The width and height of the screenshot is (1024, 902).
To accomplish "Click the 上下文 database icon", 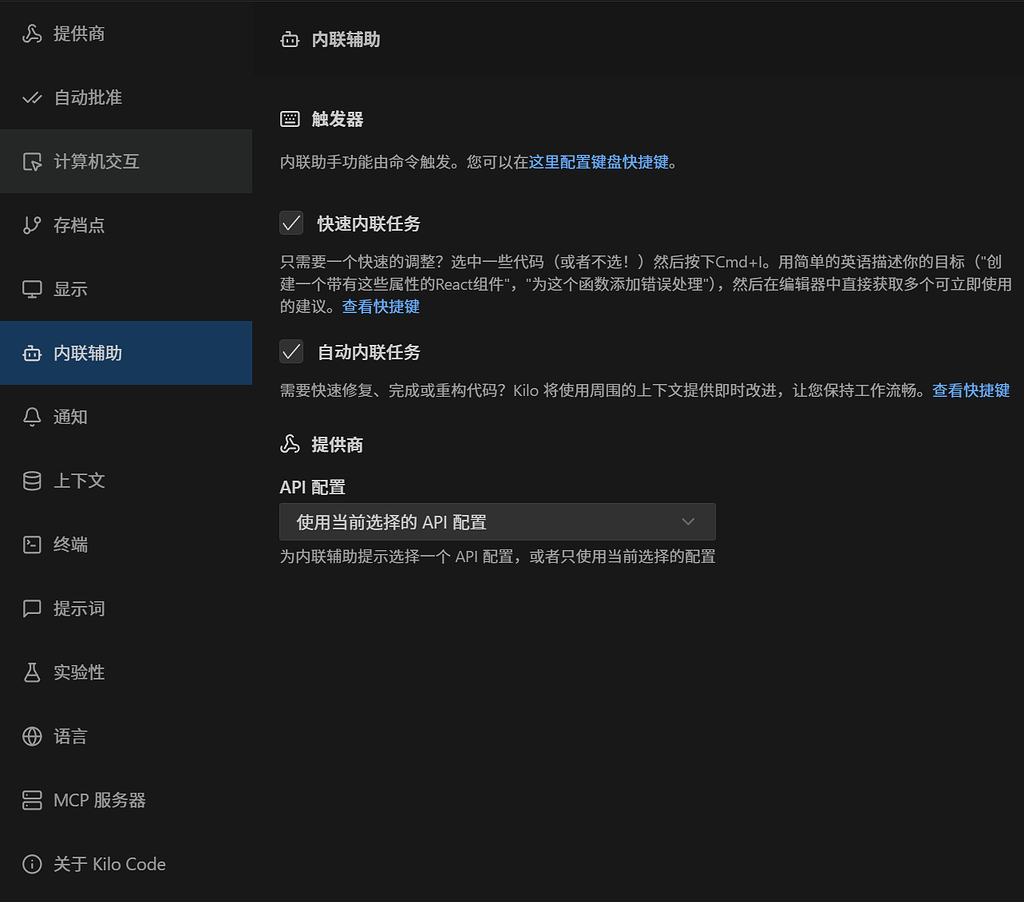I will pyautogui.click(x=31, y=481).
